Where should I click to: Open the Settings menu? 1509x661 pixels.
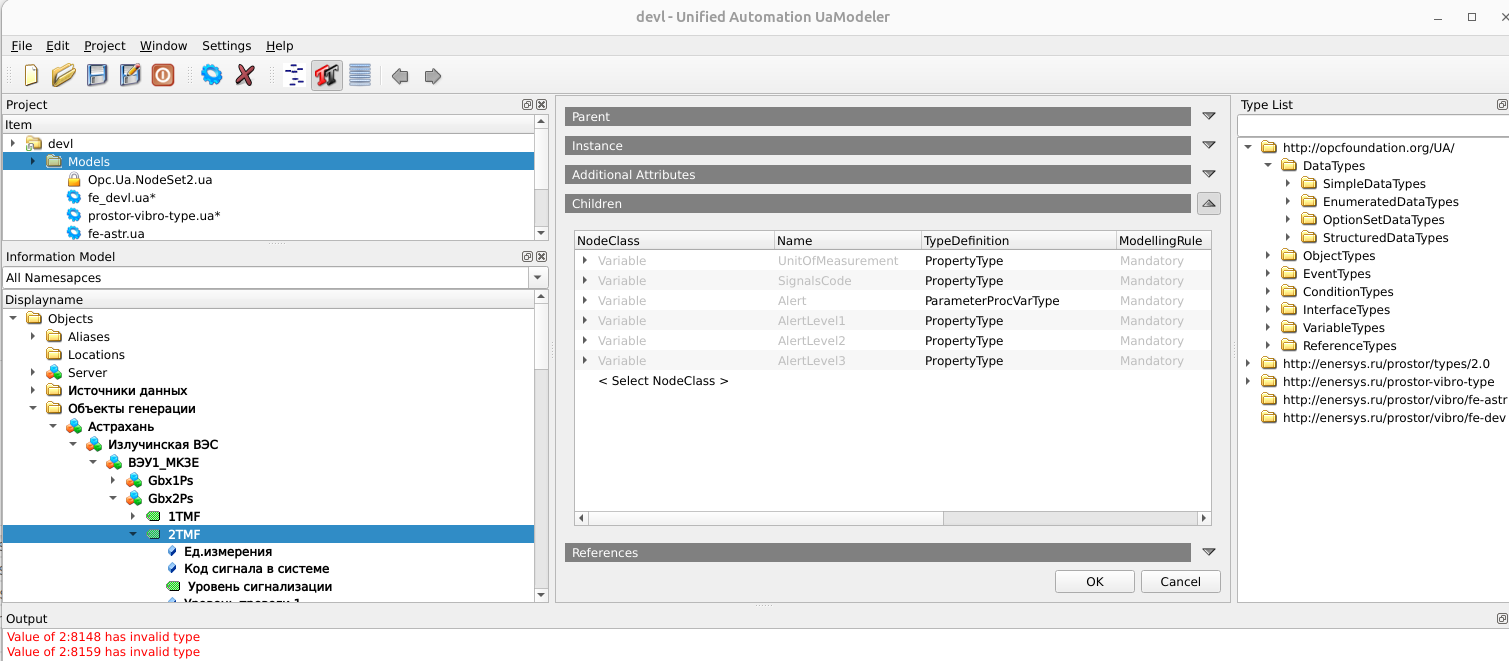(x=226, y=46)
